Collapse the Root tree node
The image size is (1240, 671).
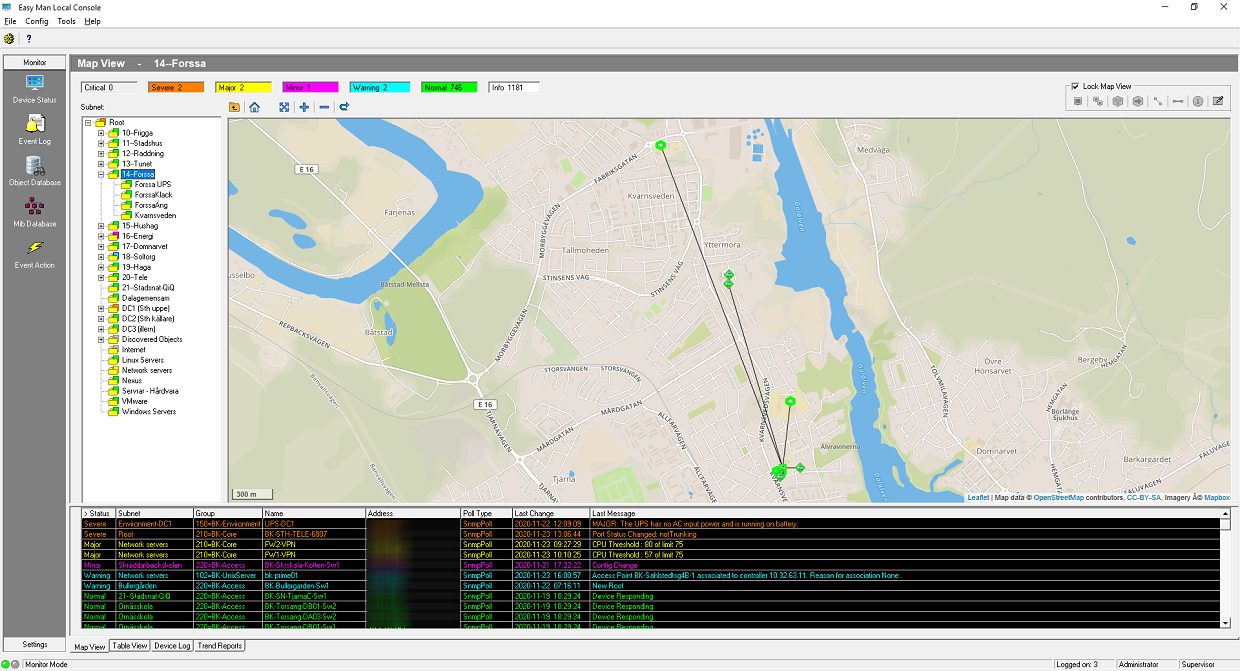(x=89, y=122)
